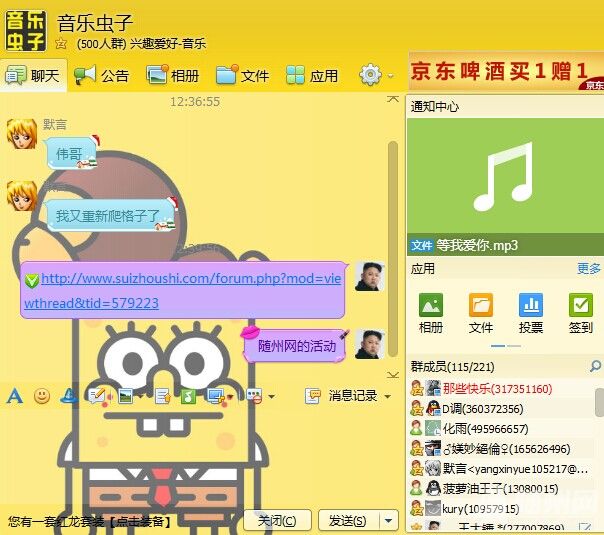Click the 关闭(C) button

[x=277, y=521]
